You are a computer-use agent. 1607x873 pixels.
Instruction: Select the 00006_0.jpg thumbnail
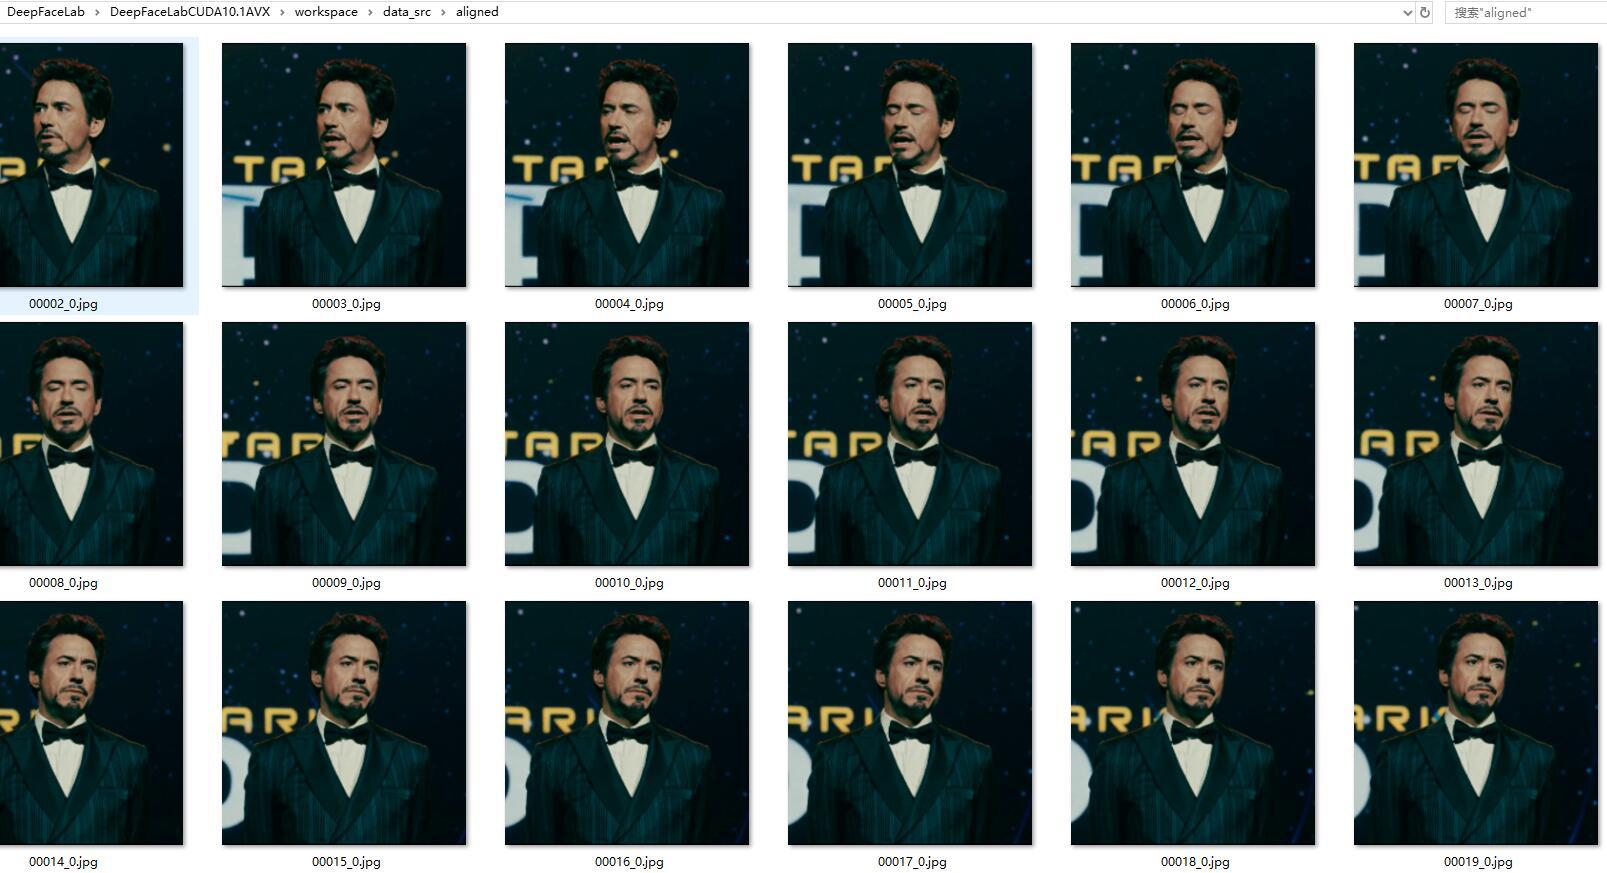pos(1193,165)
